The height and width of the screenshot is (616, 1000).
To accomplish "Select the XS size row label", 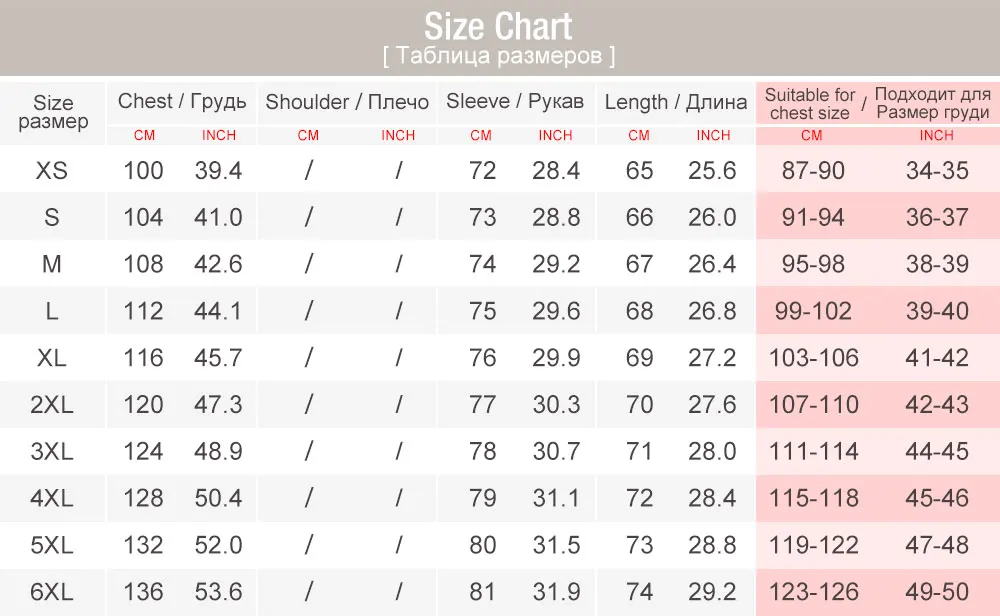I will [52, 170].
